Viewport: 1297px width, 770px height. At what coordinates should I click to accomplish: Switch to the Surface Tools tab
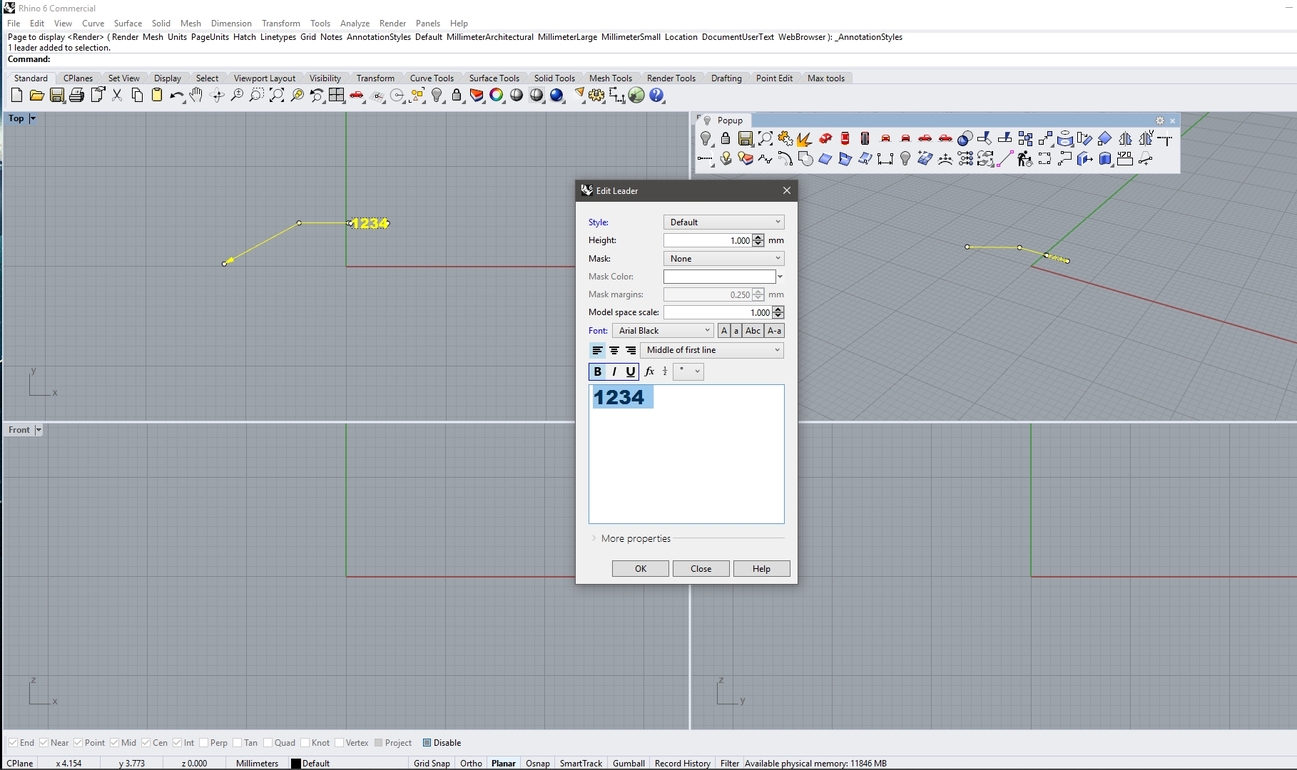tap(494, 78)
